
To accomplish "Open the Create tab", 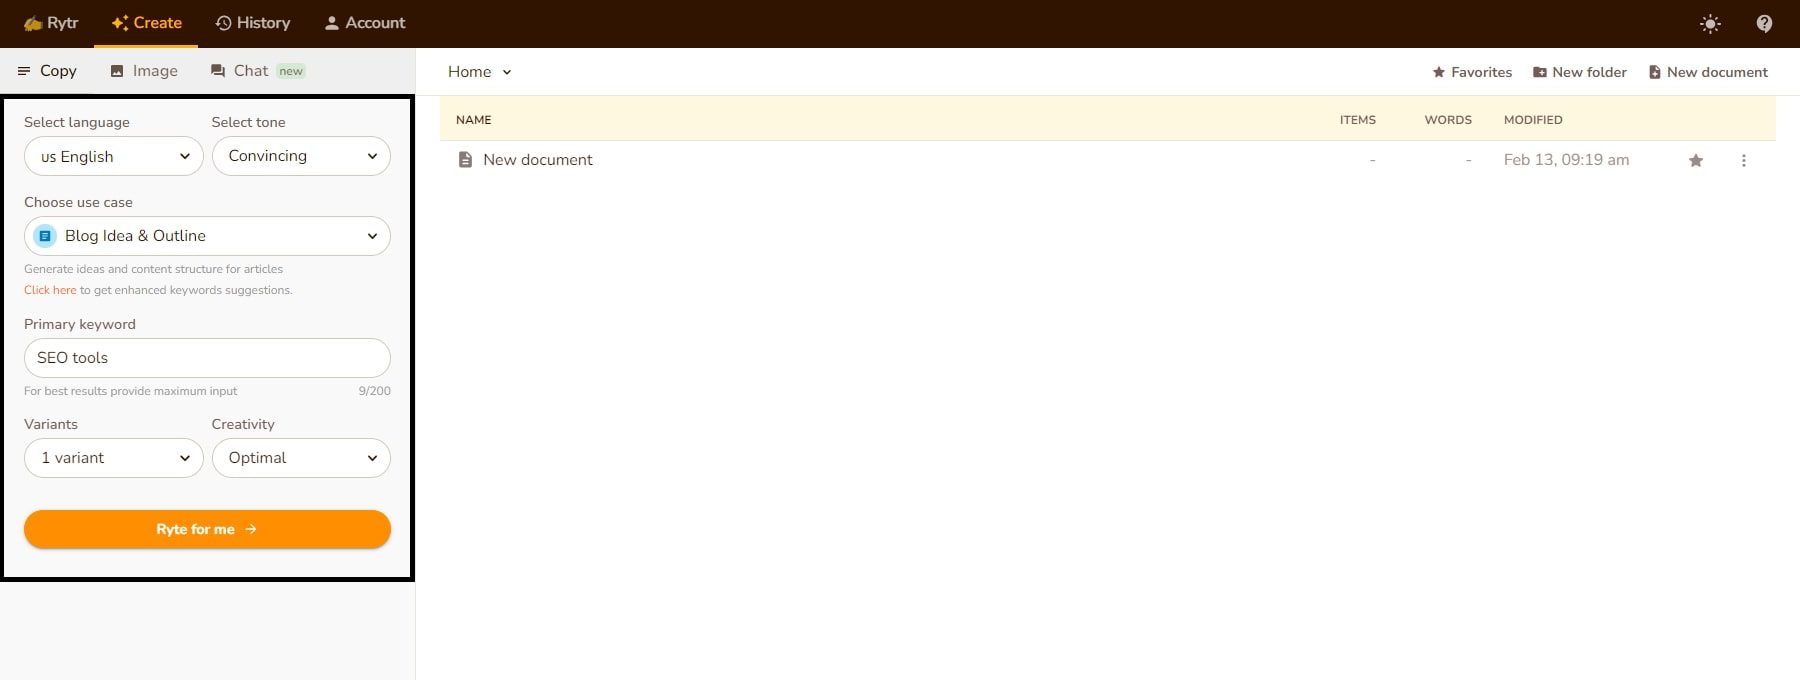I will coord(146,23).
